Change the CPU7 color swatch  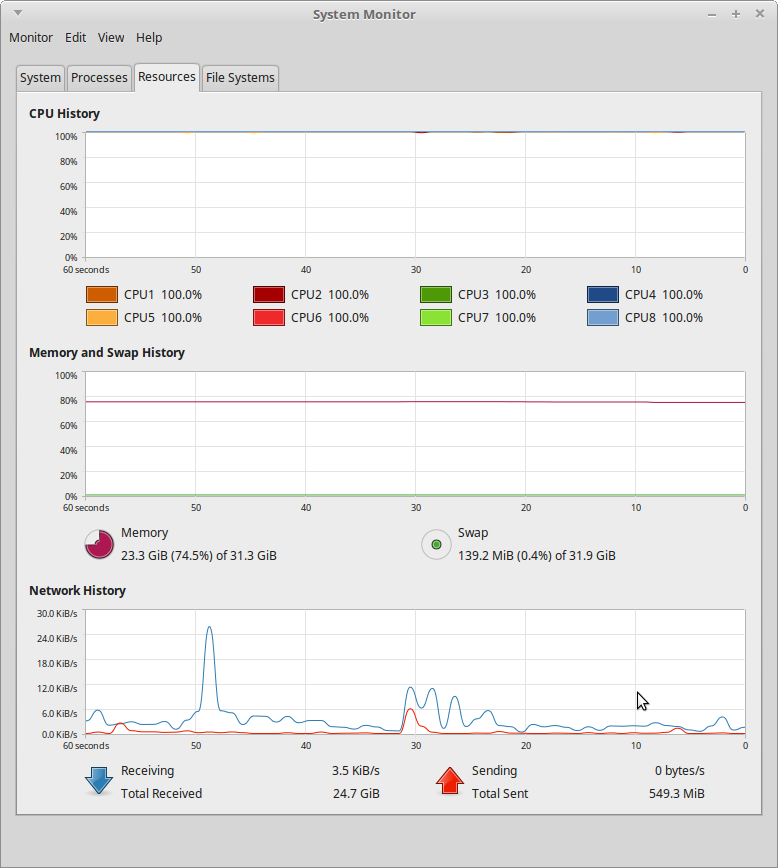[436, 318]
